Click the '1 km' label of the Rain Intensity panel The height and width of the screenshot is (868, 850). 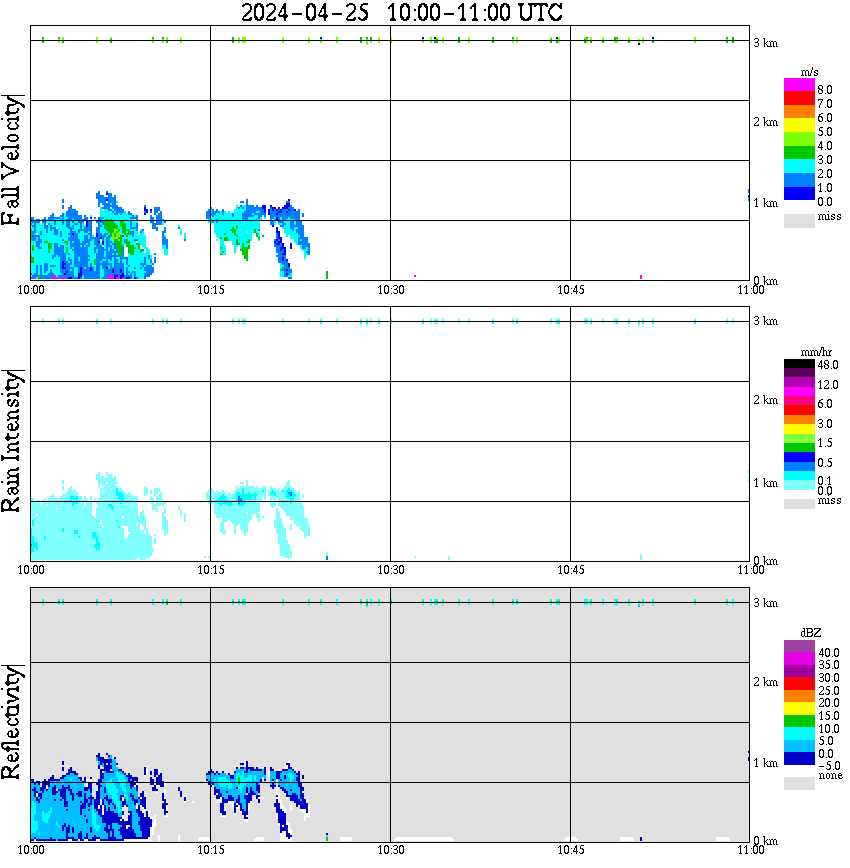pyautogui.click(x=765, y=483)
